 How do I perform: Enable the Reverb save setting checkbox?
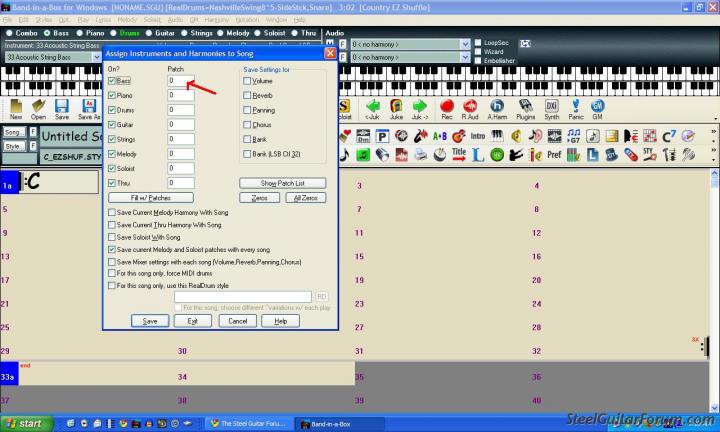pos(247,95)
